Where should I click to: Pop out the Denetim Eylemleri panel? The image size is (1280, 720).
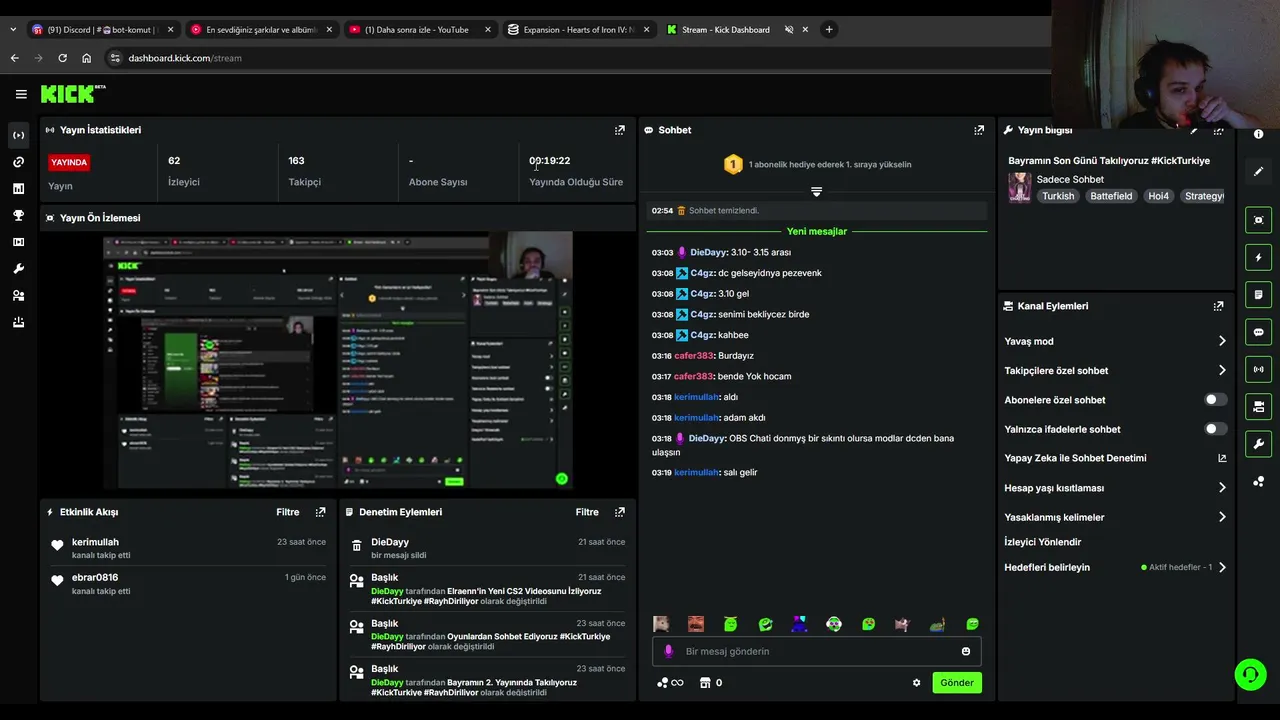(620, 512)
